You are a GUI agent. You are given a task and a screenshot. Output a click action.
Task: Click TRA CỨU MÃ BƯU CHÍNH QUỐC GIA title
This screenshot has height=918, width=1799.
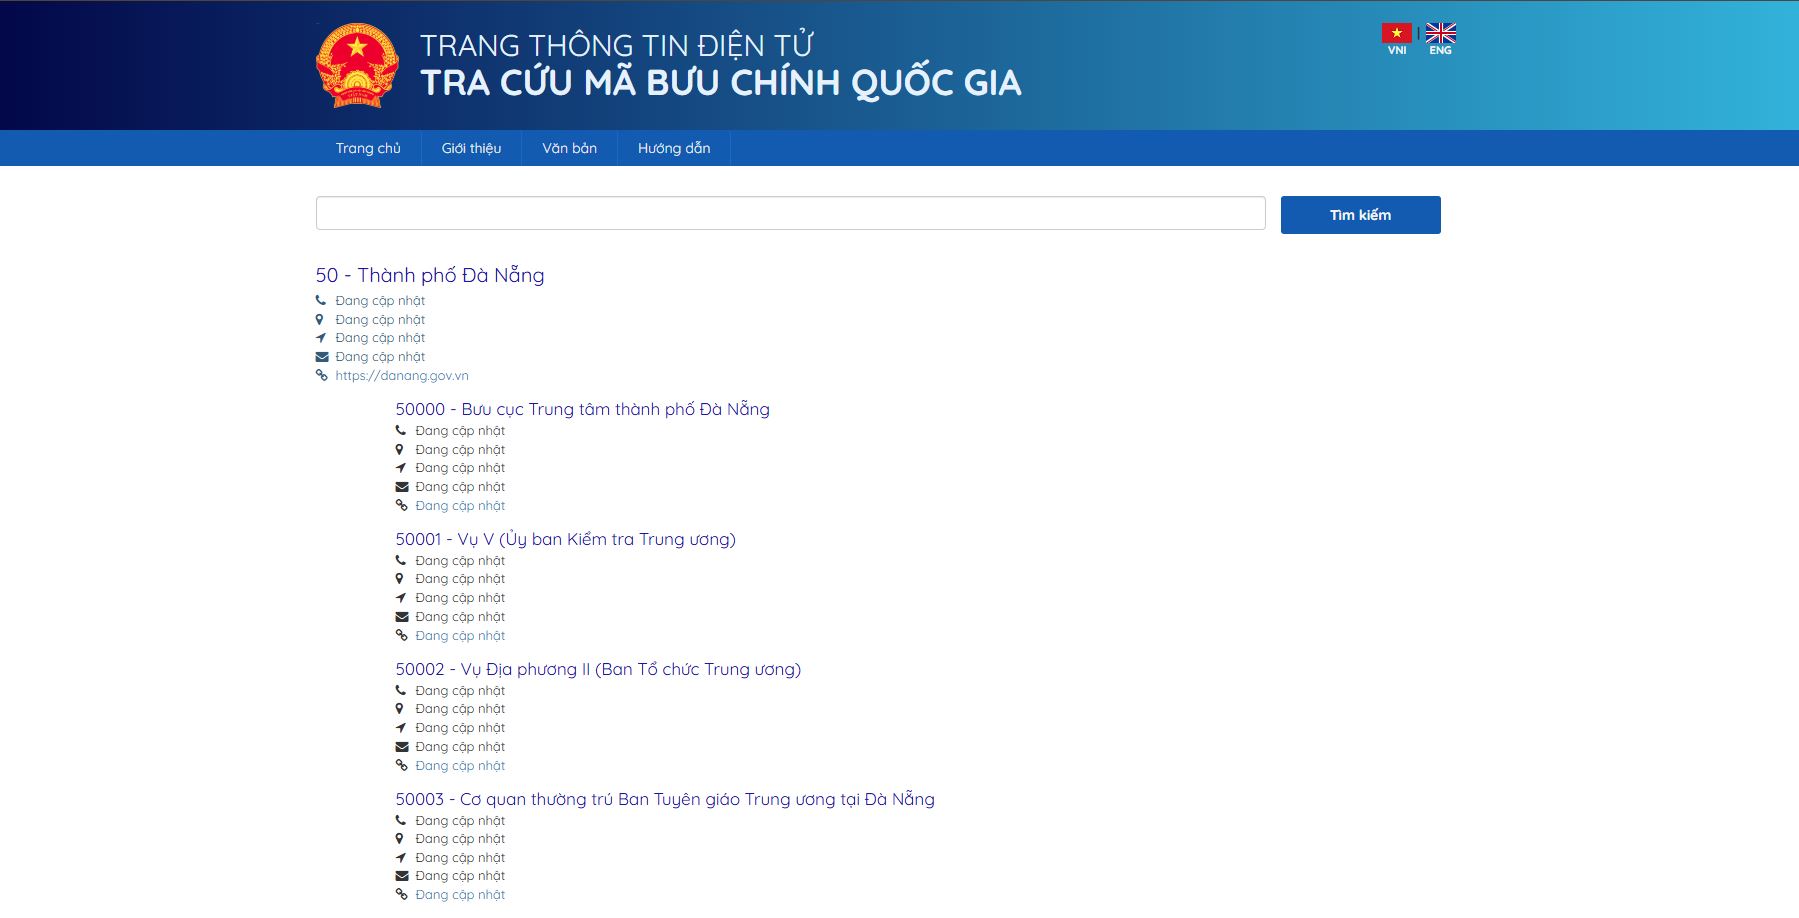point(721,82)
